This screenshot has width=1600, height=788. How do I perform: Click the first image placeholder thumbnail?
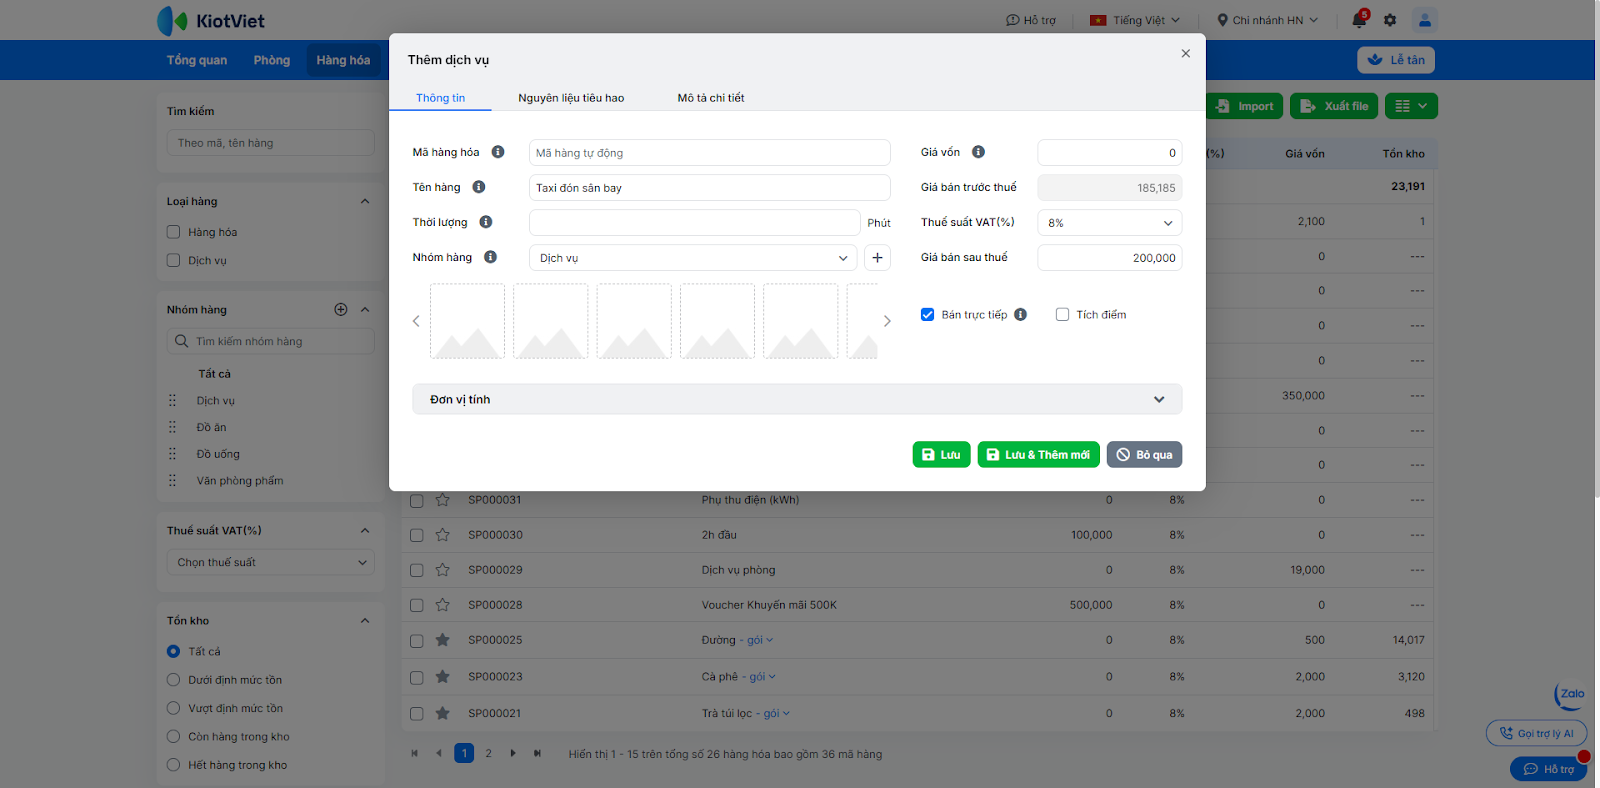tap(467, 321)
